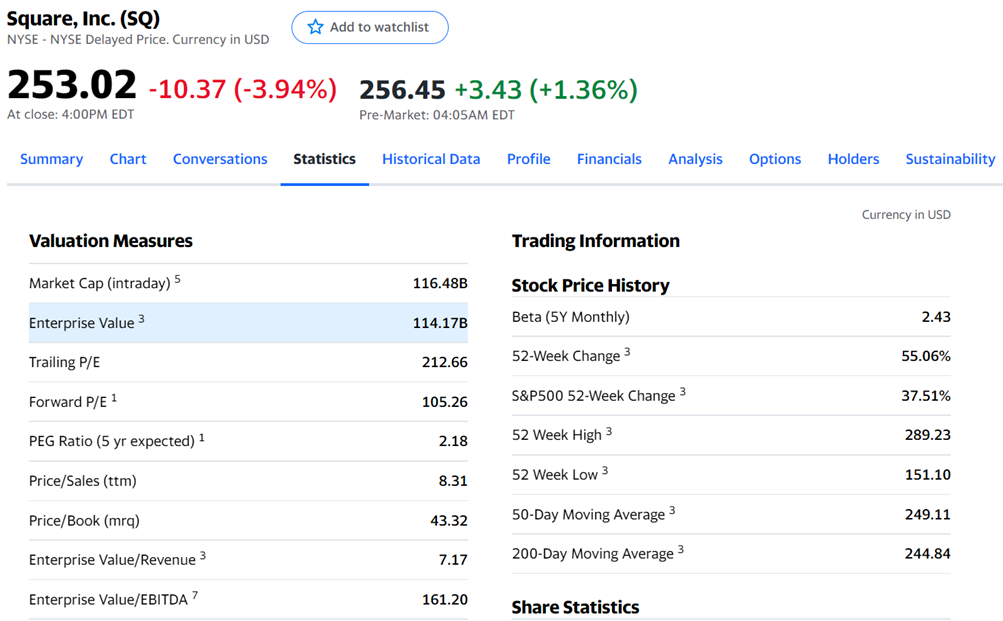This screenshot has width=1003, height=621.
Task: Open the Conversations tab
Action: point(220,159)
